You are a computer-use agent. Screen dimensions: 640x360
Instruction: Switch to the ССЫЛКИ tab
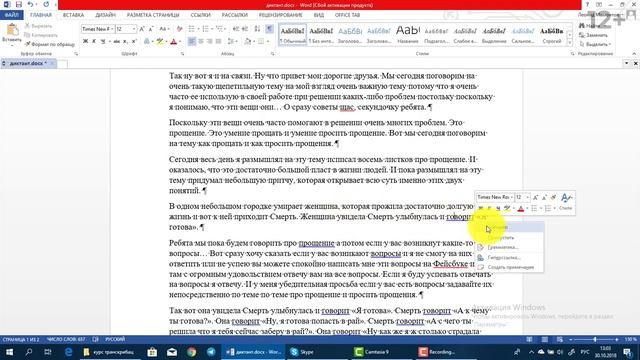200,15
